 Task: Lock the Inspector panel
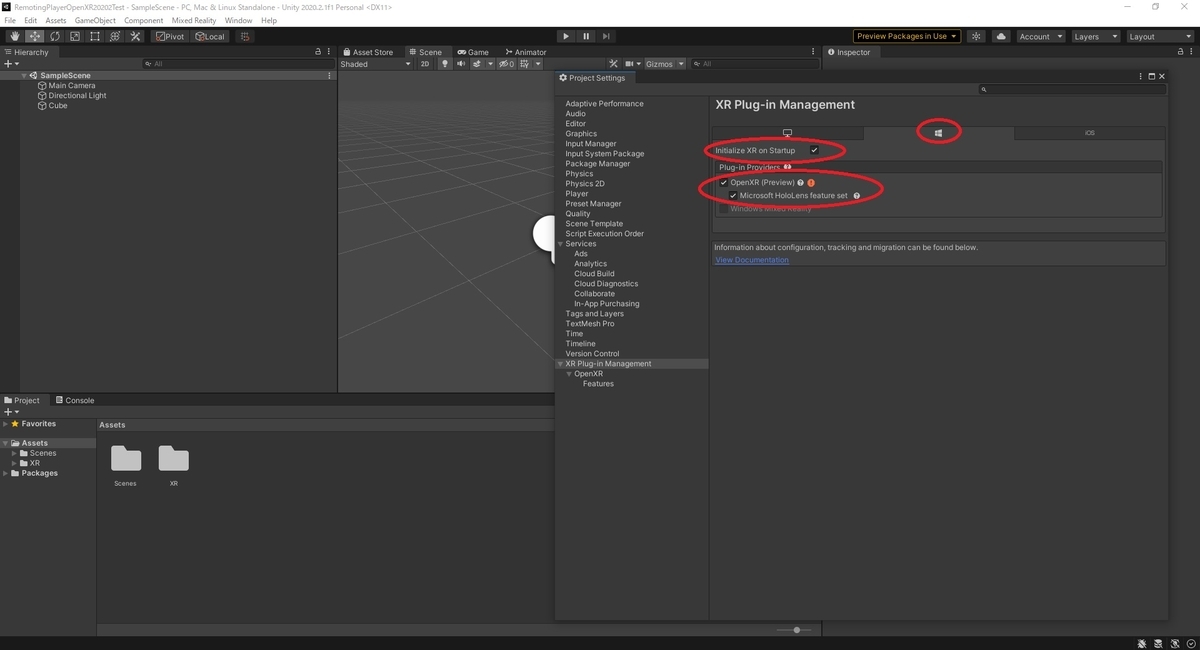click(1181, 52)
